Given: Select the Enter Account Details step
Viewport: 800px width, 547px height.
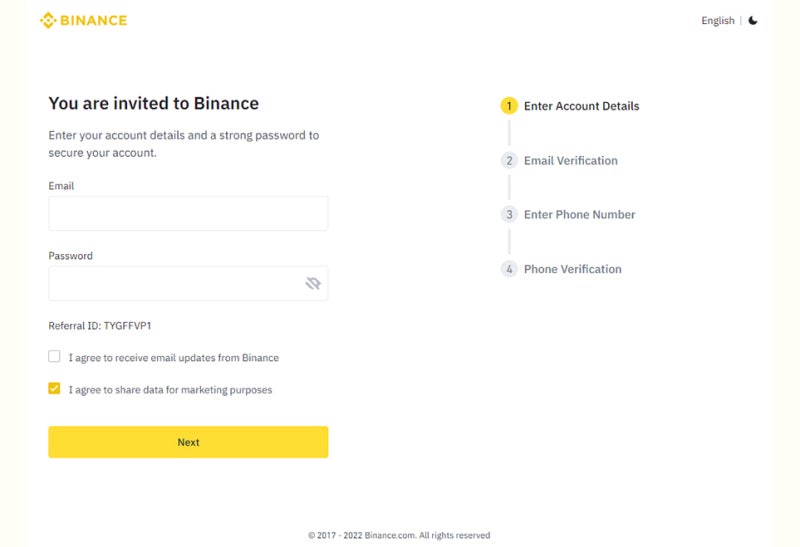Looking at the screenshot, I should click(581, 106).
